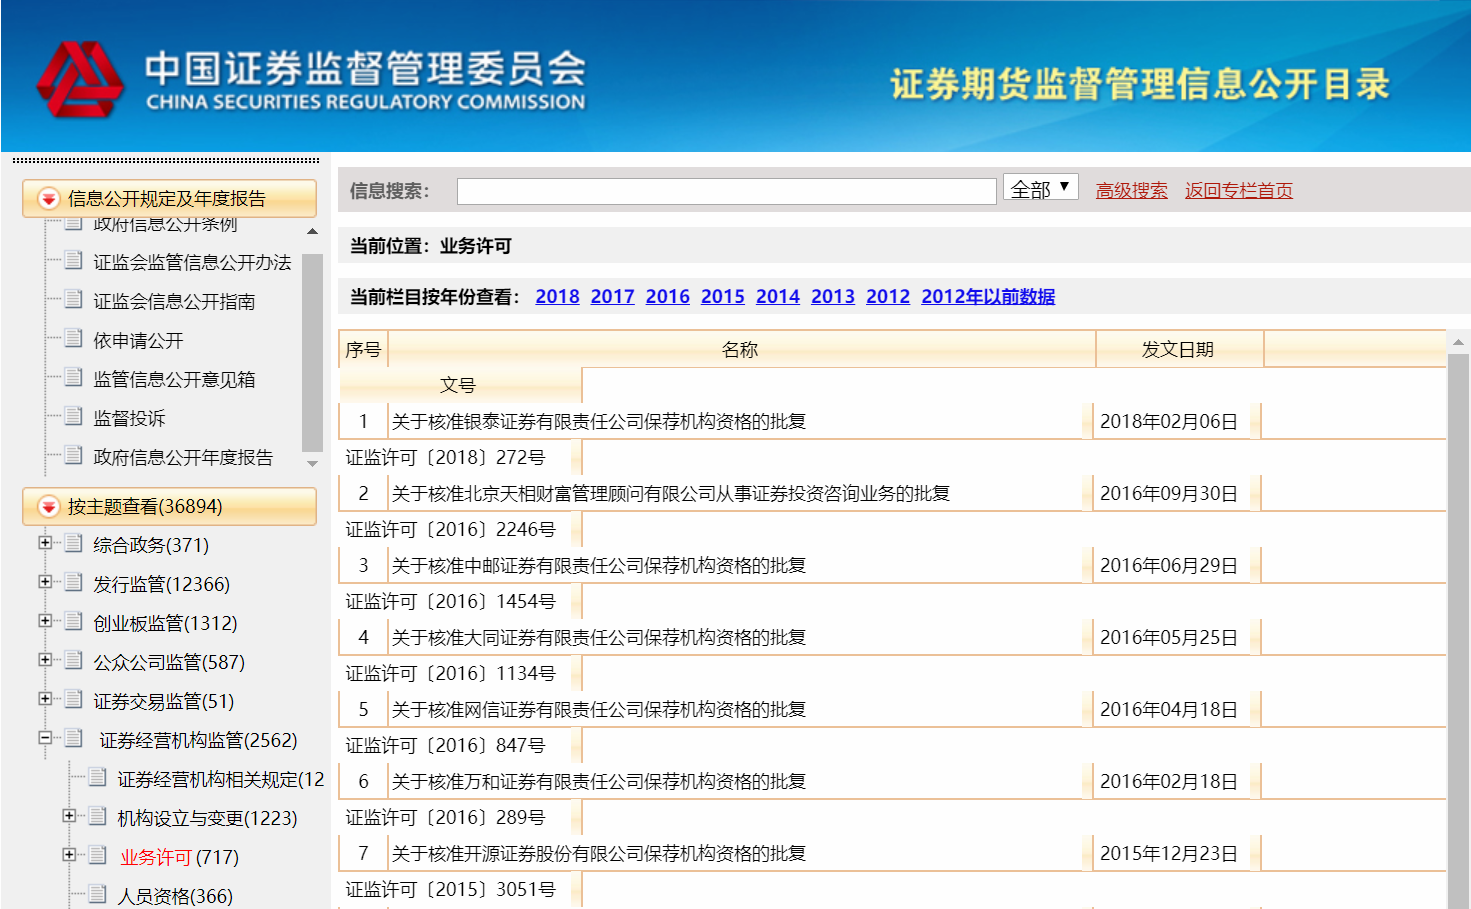Expand the 机构设立与变更(1223) node
Viewport: 1471px width, 909px height.
tap(69, 816)
